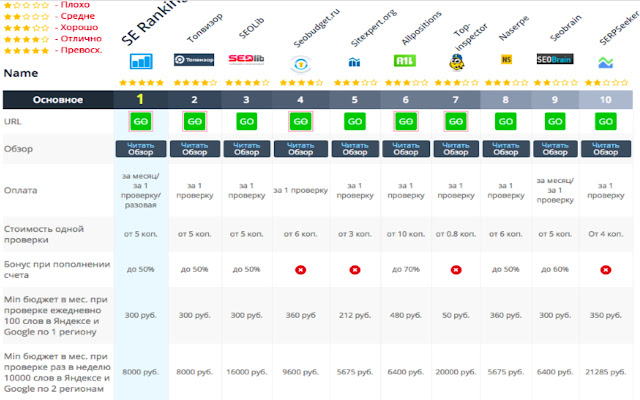This screenshot has width=640, height=400.
Task: Click 'от 0.8 коп.' price cell
Action: [456, 234]
